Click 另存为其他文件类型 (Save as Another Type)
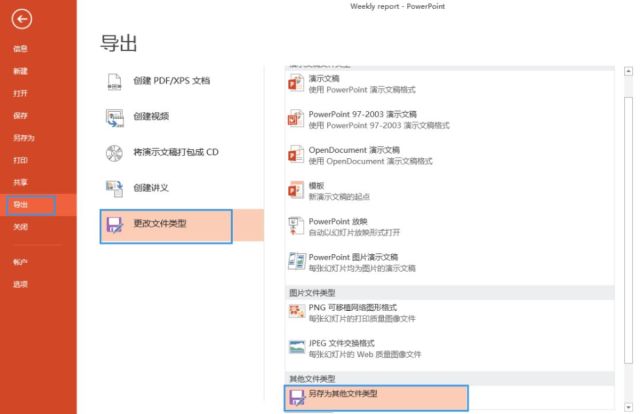Screen dimensions: 640x414 [x=376, y=398]
